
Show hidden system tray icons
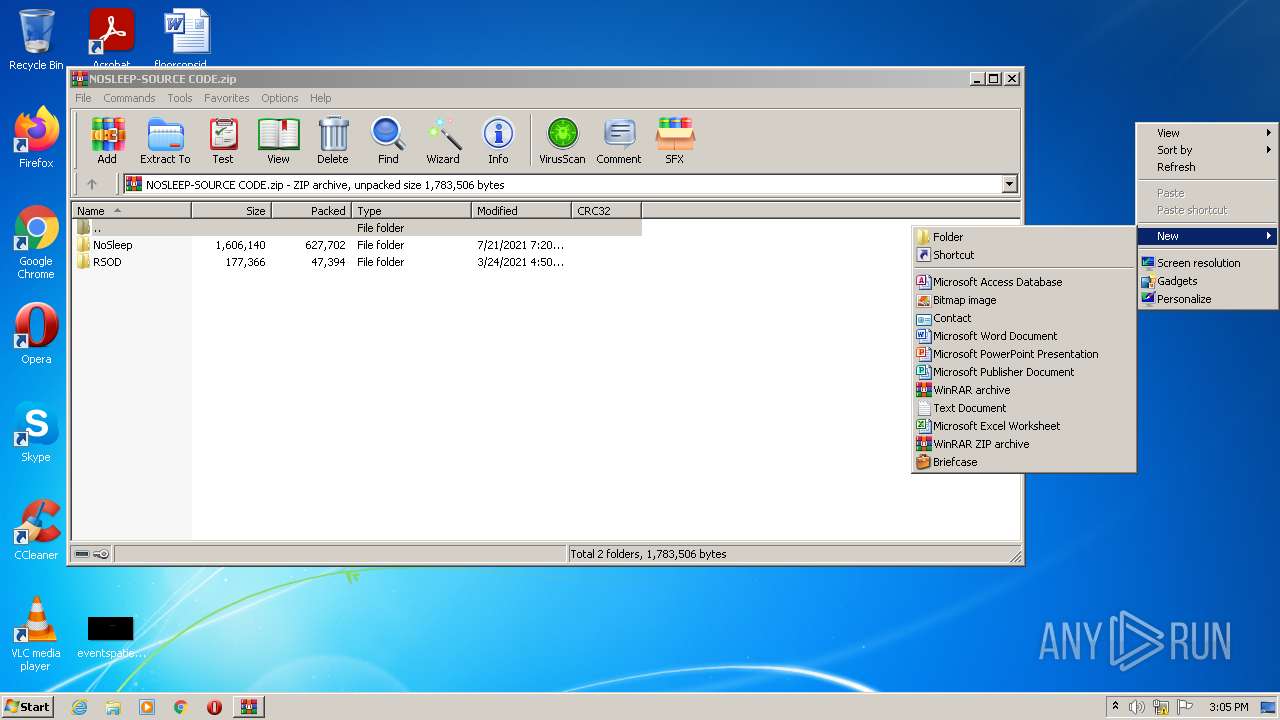[1115, 707]
